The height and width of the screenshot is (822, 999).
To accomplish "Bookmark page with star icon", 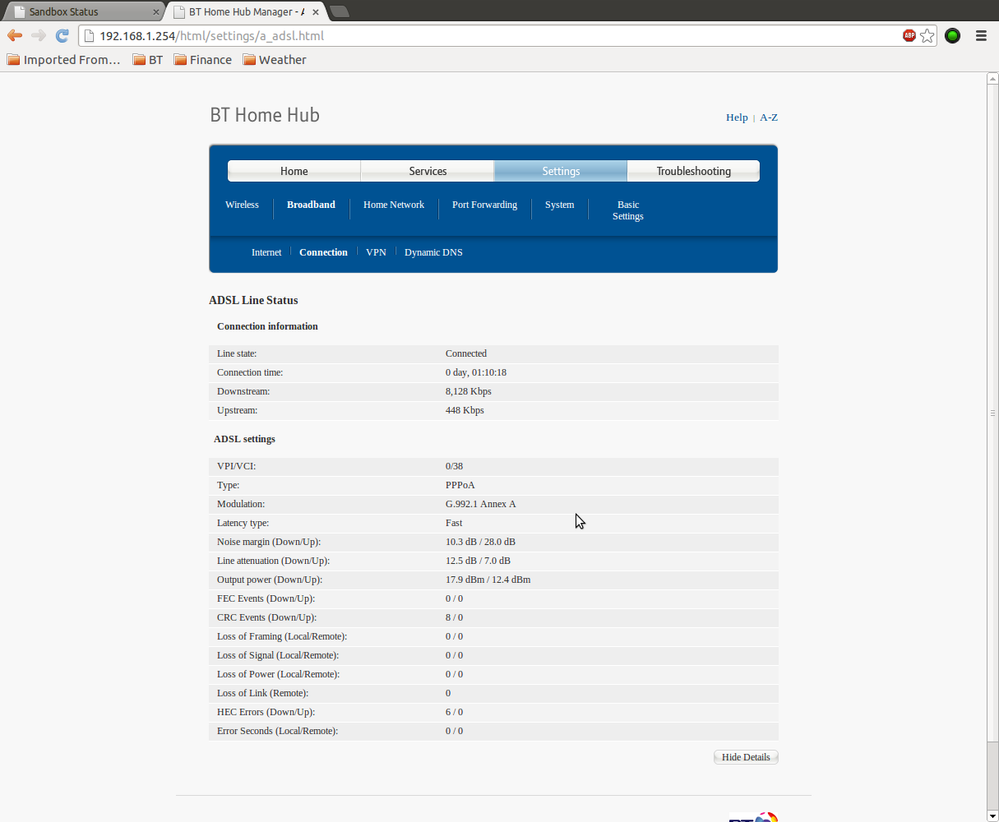I will click(927, 36).
